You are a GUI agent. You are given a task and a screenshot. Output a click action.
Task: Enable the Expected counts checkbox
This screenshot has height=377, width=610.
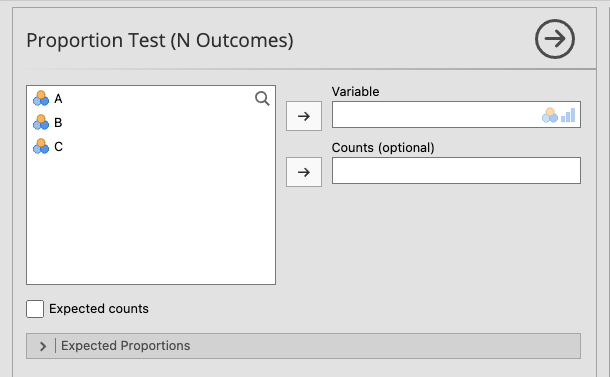click(x=35, y=309)
